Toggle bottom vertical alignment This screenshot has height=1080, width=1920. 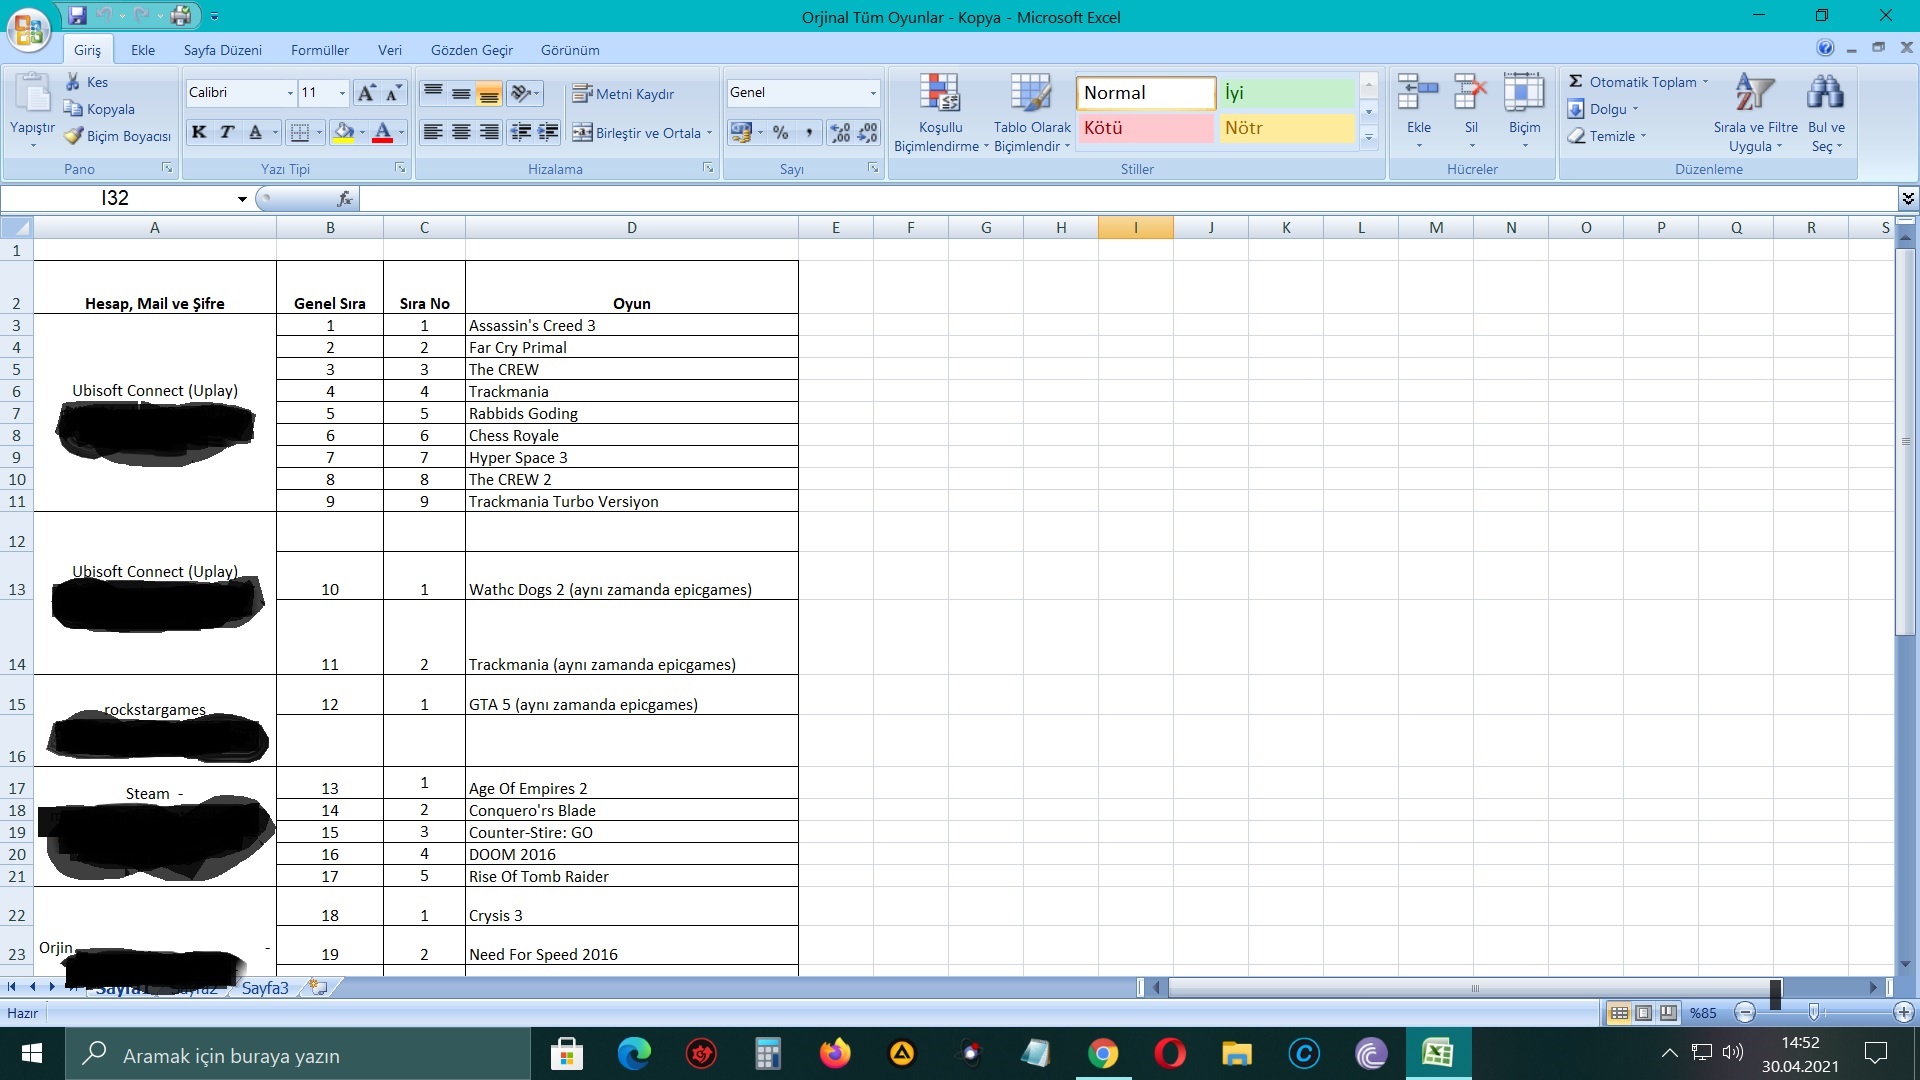click(489, 93)
